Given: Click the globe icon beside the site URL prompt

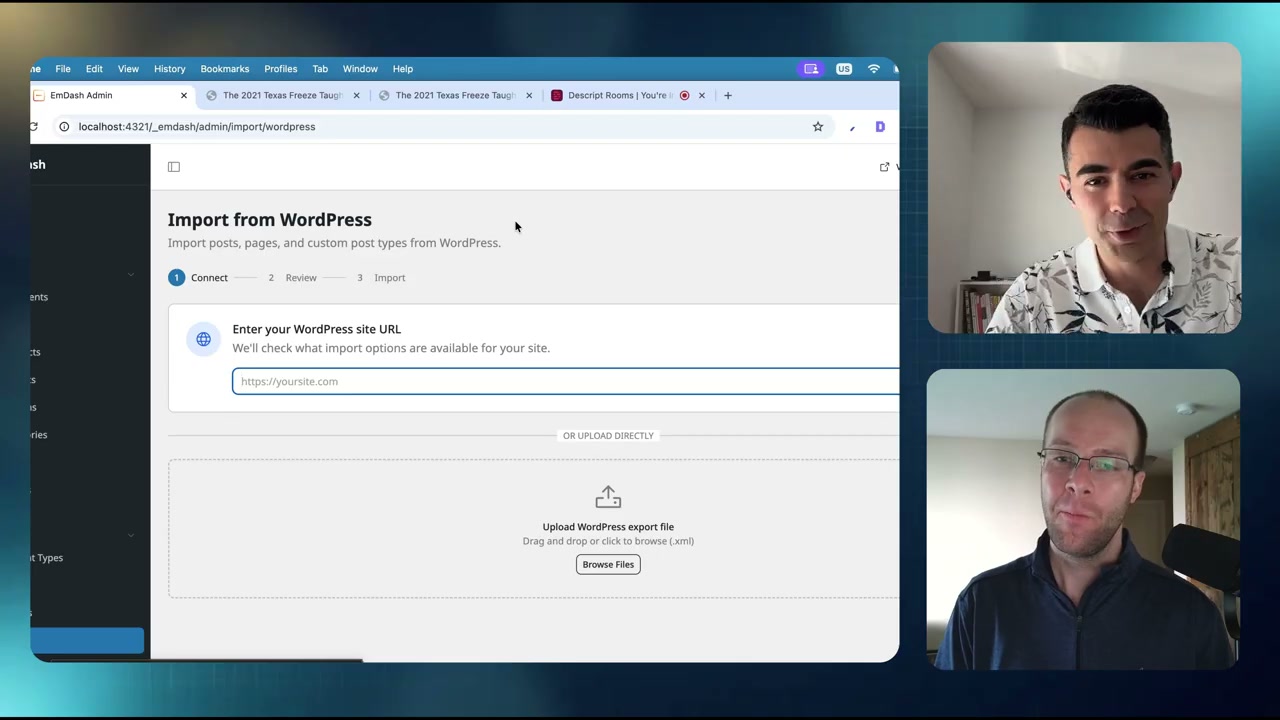Looking at the screenshot, I should tap(203, 339).
